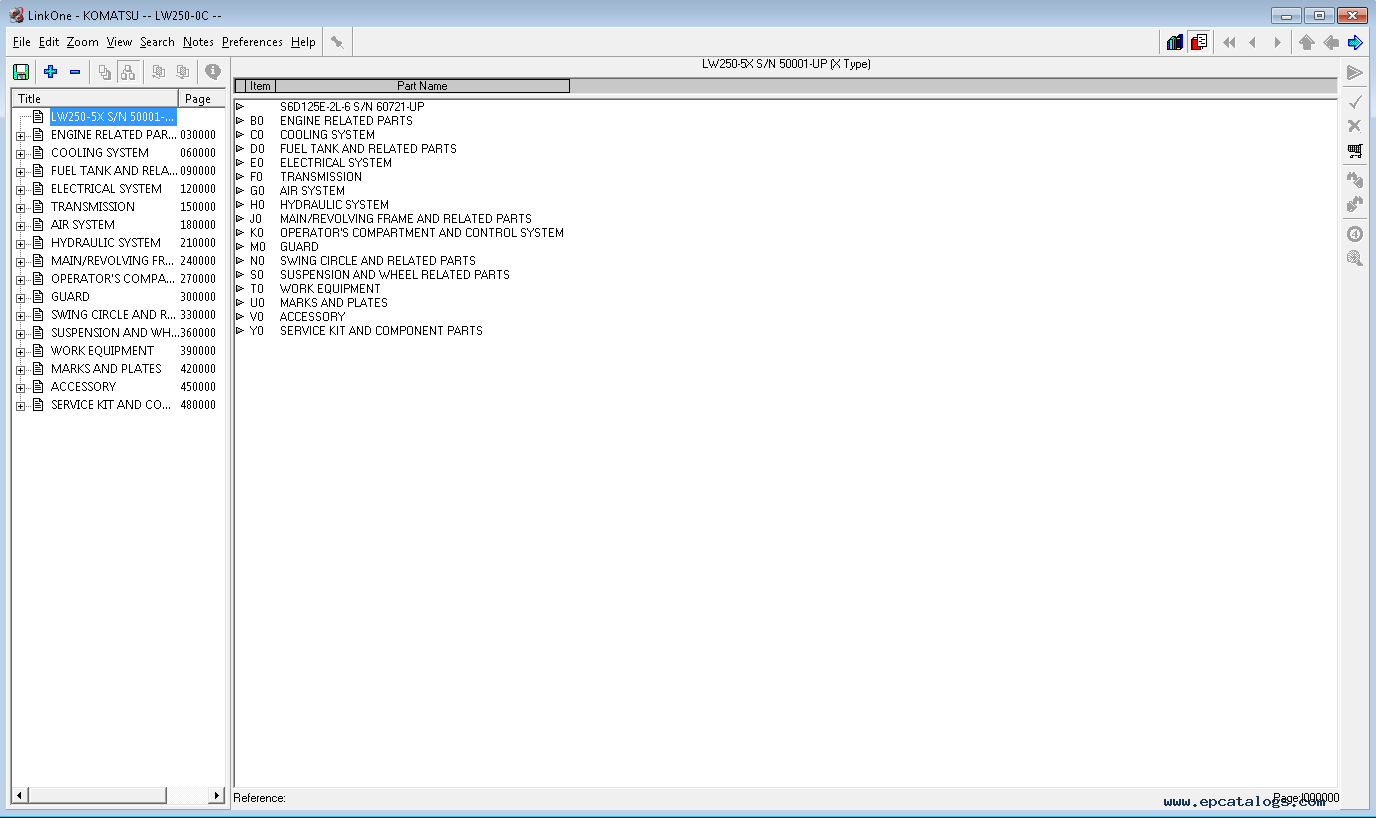Click the shopping cart selection list icon
This screenshot has width=1376, height=818.
1355,151
